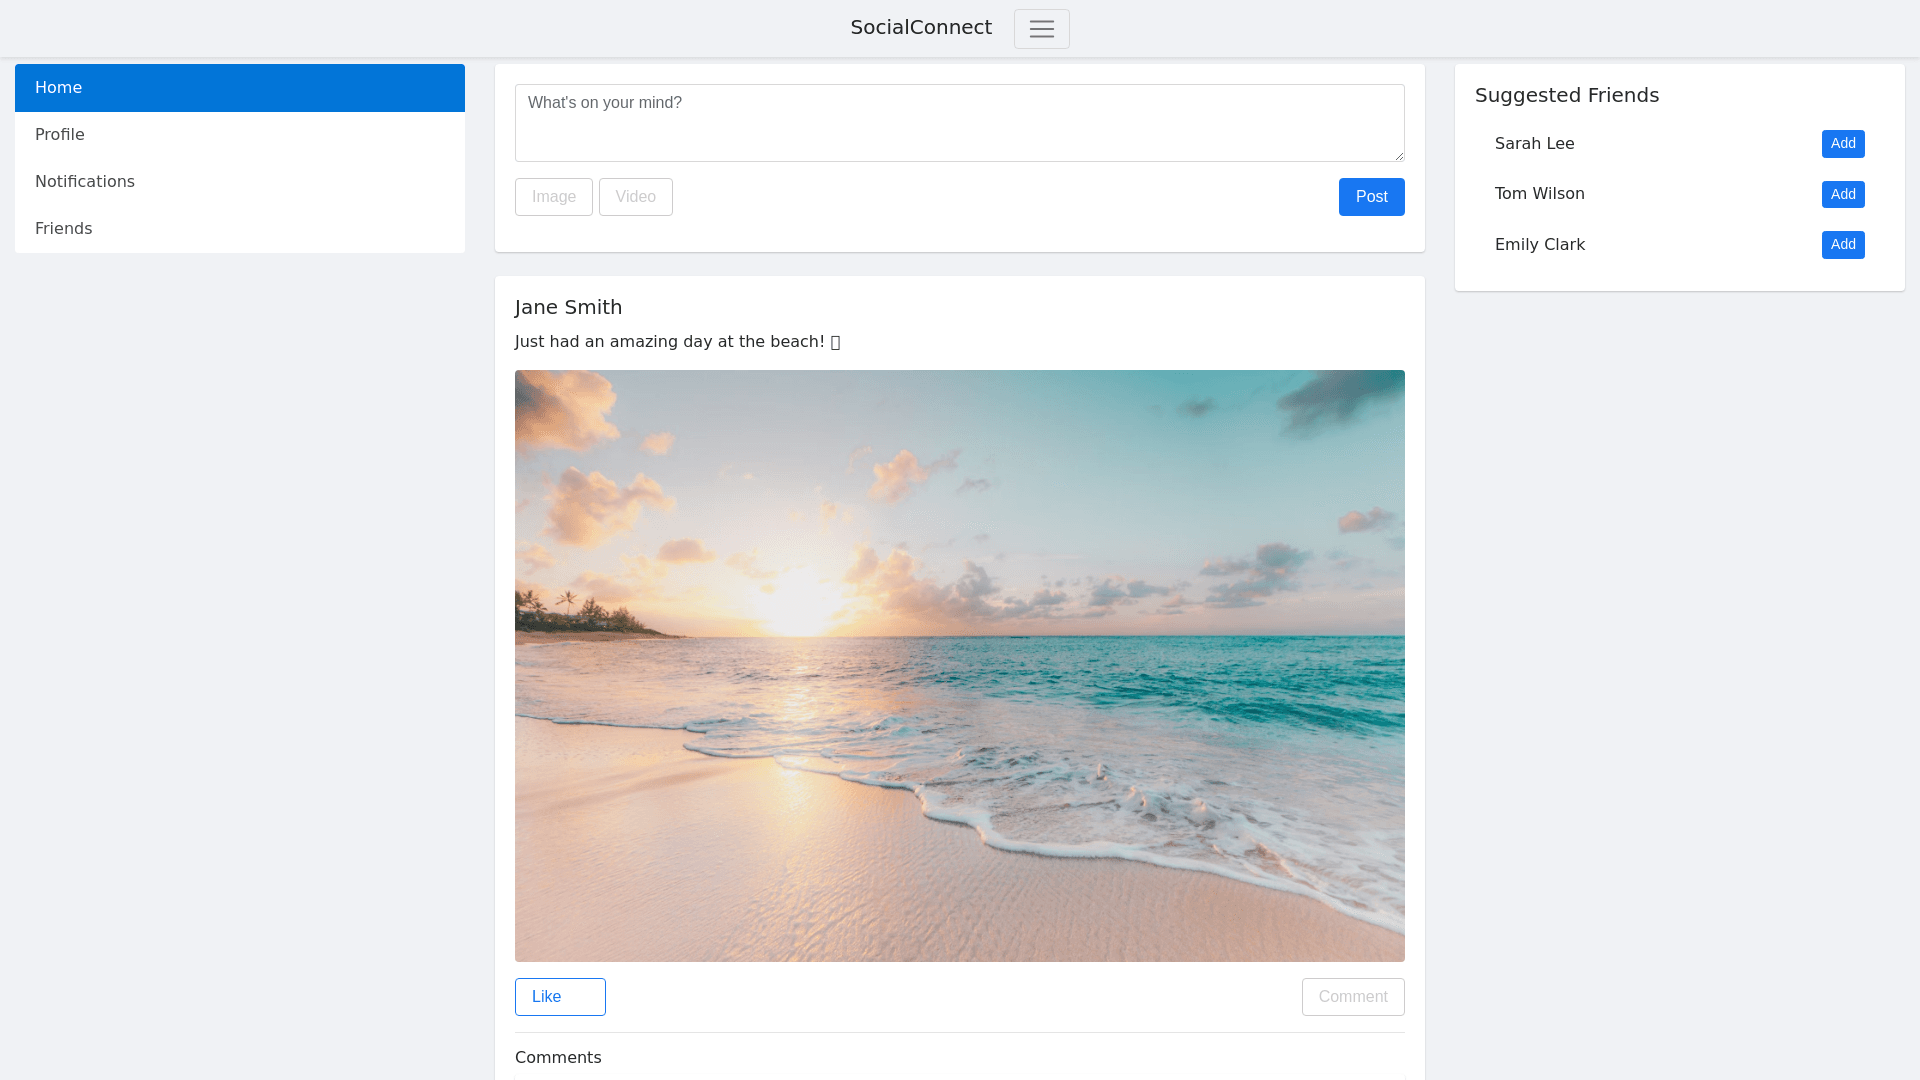1920x1080 pixels.
Task: Click the Comments section heading
Action: click(x=558, y=1058)
